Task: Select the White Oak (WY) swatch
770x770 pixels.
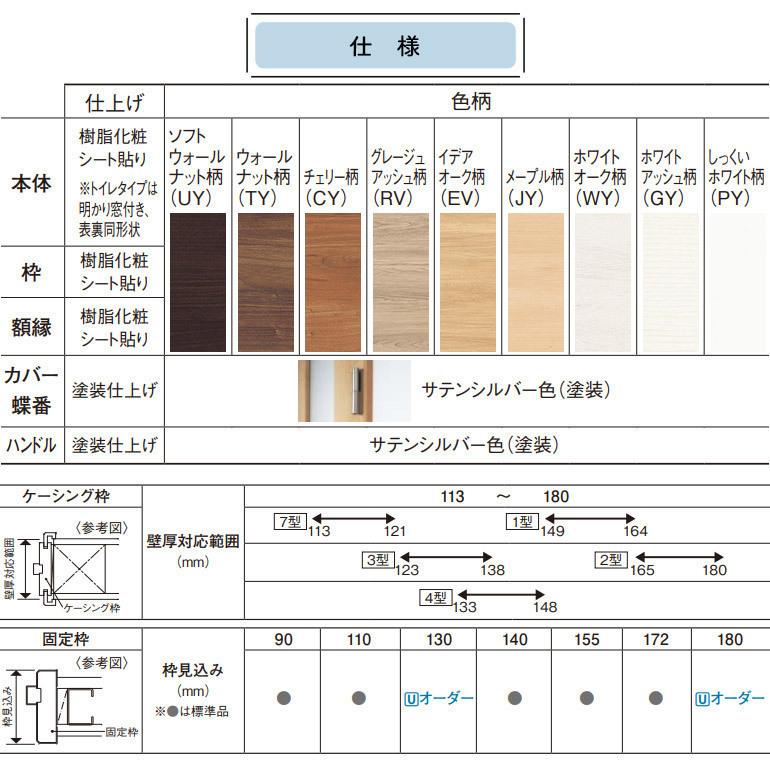Action: click(x=602, y=282)
